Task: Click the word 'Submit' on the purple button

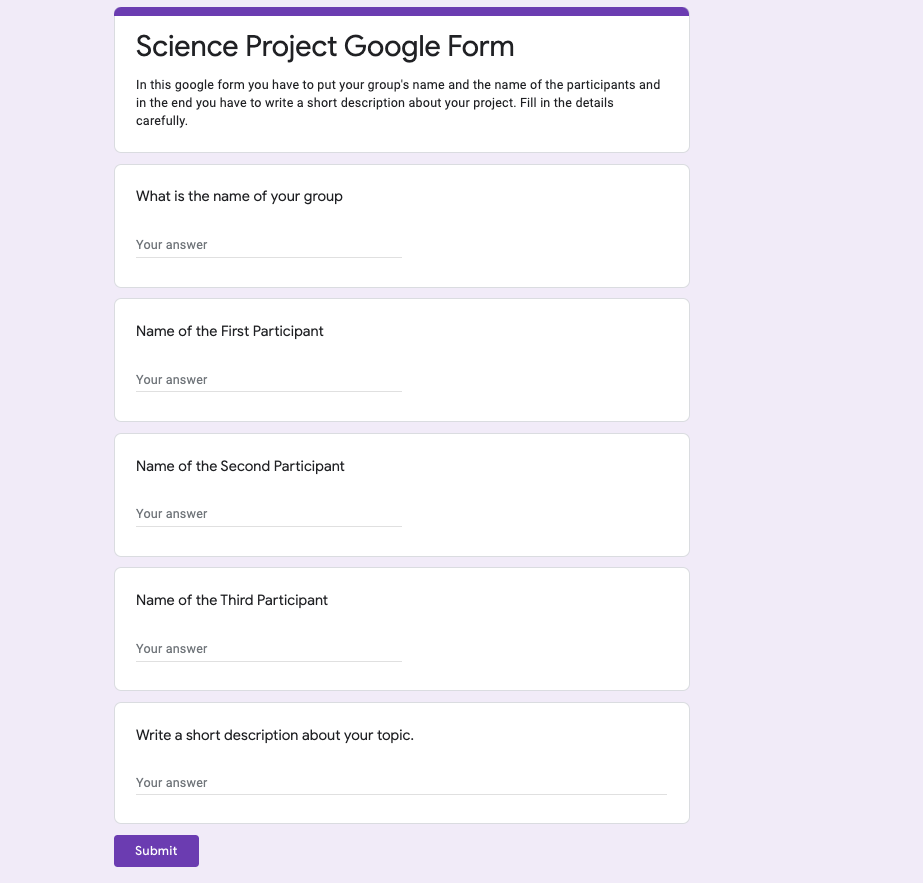Action: 156,851
